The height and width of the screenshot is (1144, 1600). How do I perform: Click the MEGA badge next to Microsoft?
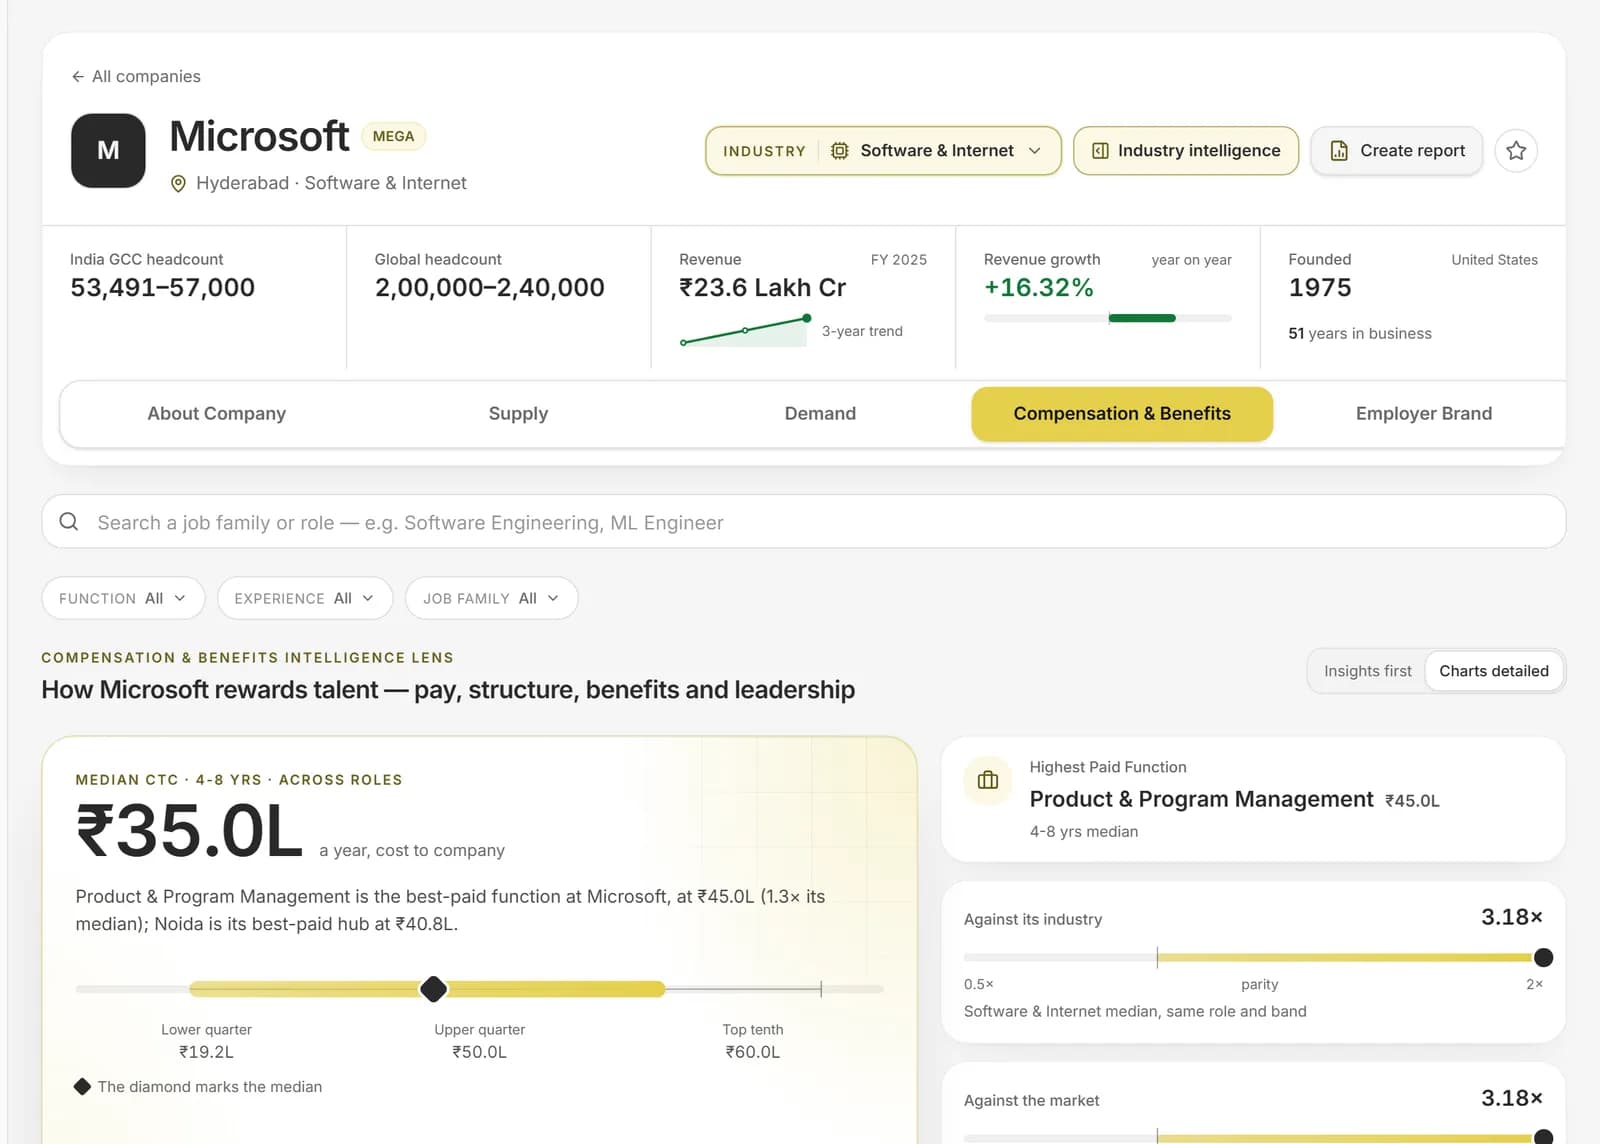393,137
